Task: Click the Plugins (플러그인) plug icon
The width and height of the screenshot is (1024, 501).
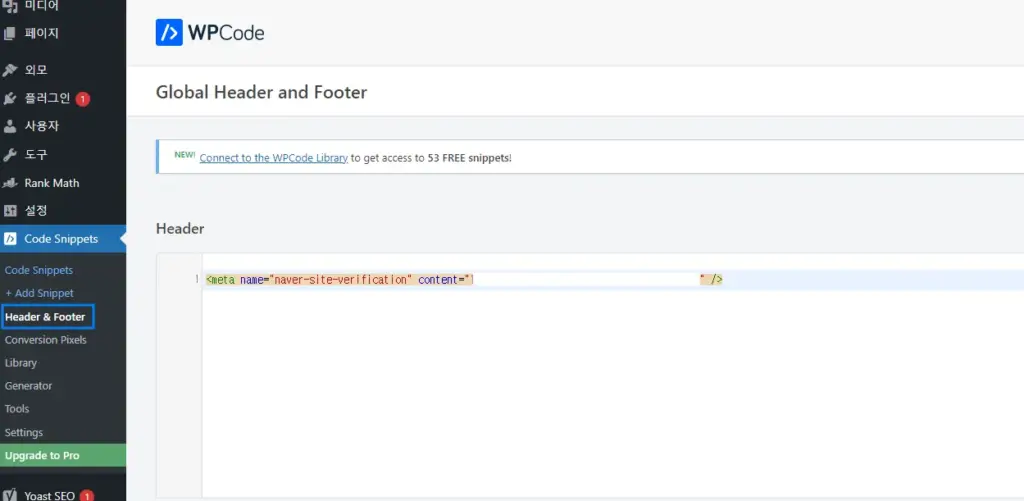Action: (x=10, y=99)
